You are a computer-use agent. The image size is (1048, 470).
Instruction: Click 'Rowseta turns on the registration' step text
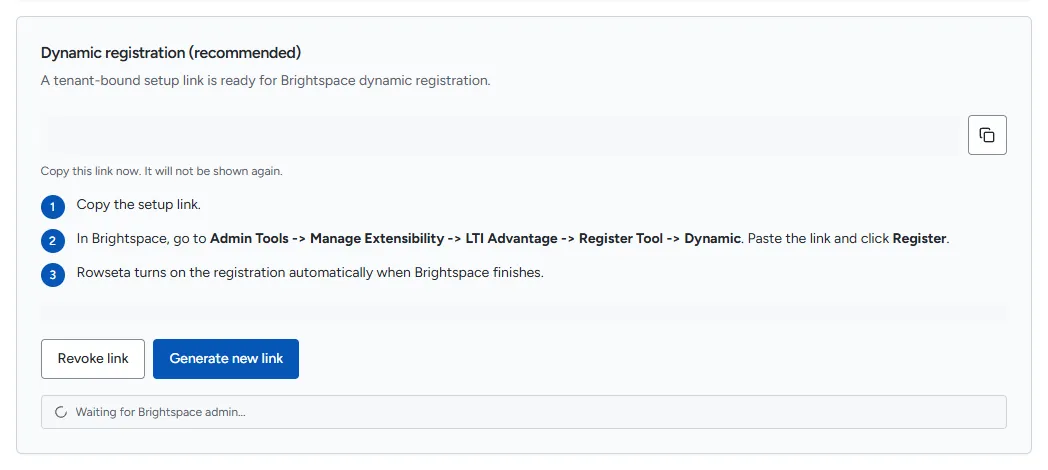tap(310, 273)
